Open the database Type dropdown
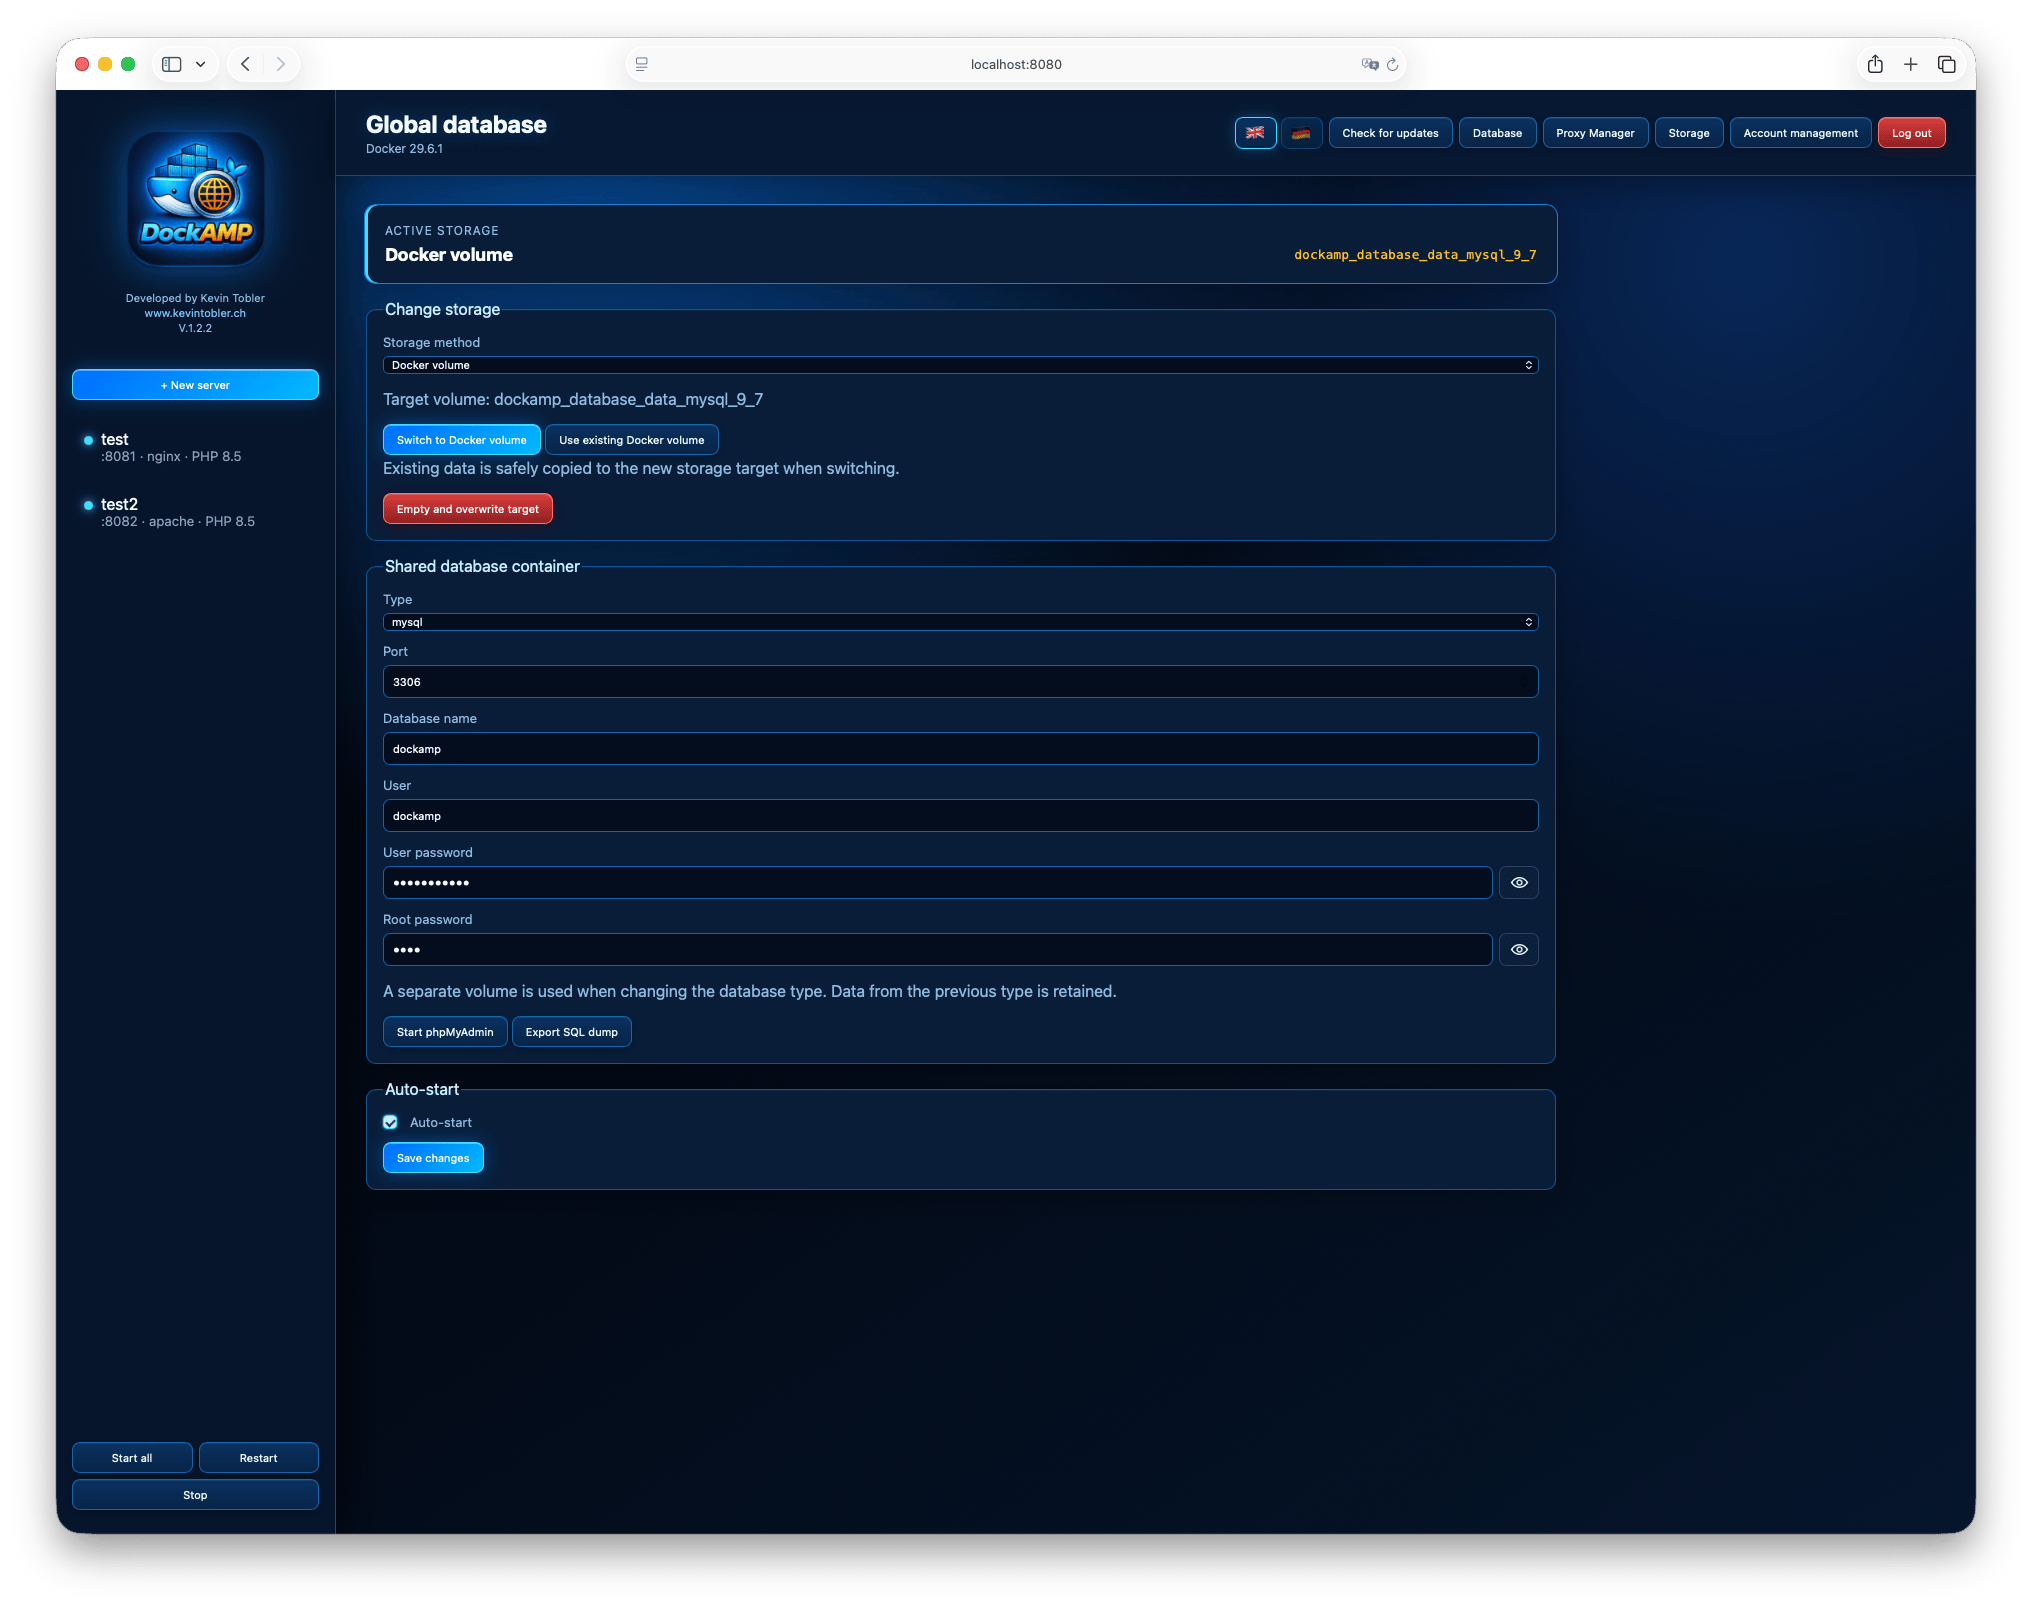This screenshot has height=1608, width=2032. 960,622
